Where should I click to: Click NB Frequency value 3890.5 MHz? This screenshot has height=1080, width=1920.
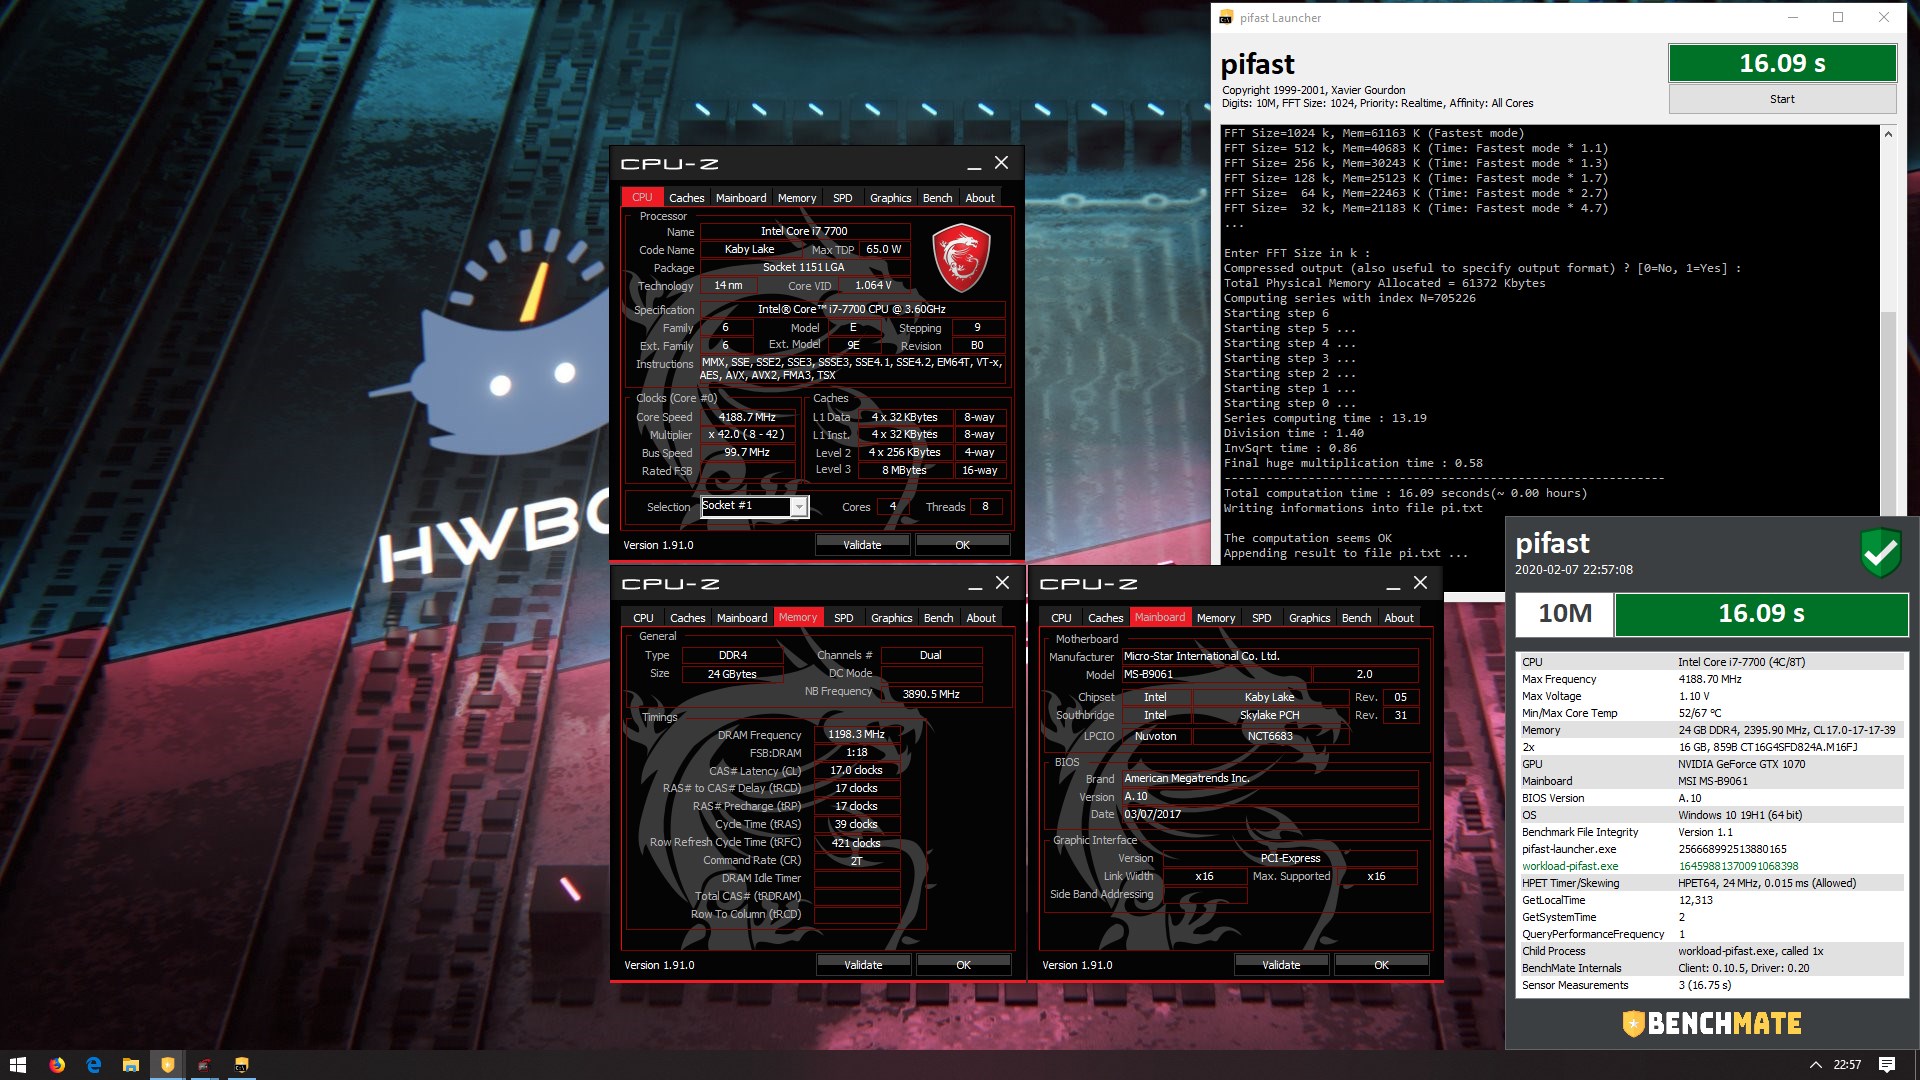pyautogui.click(x=931, y=694)
